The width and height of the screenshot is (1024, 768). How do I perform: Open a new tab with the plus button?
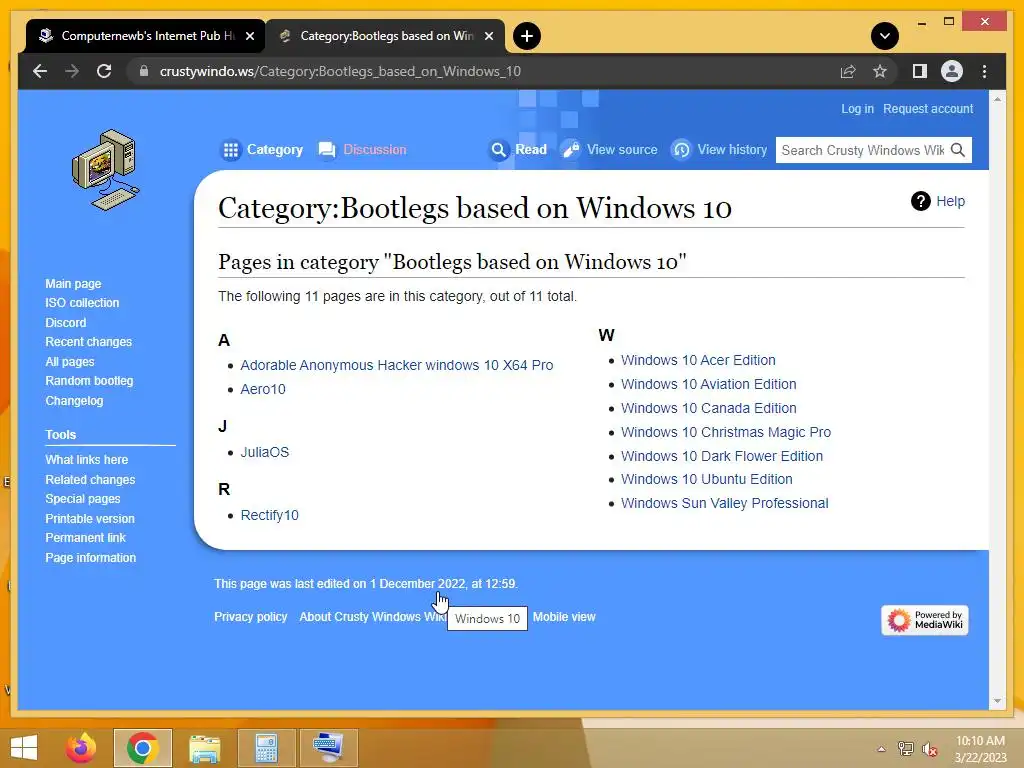point(526,36)
